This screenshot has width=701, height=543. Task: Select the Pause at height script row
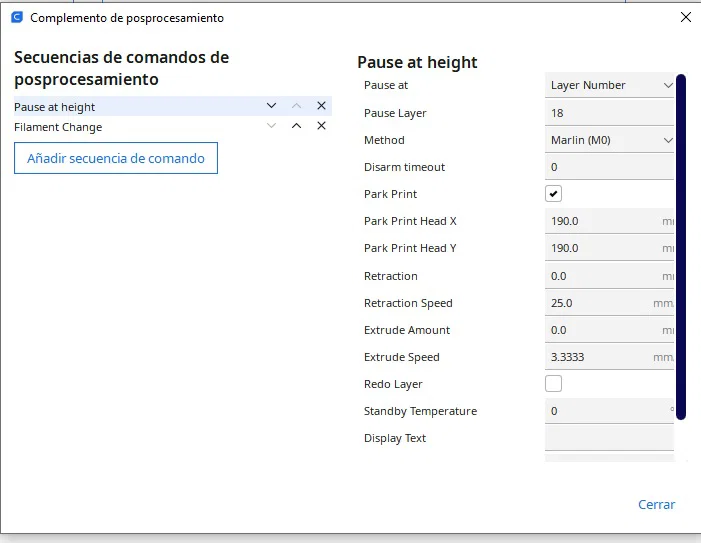pos(173,106)
